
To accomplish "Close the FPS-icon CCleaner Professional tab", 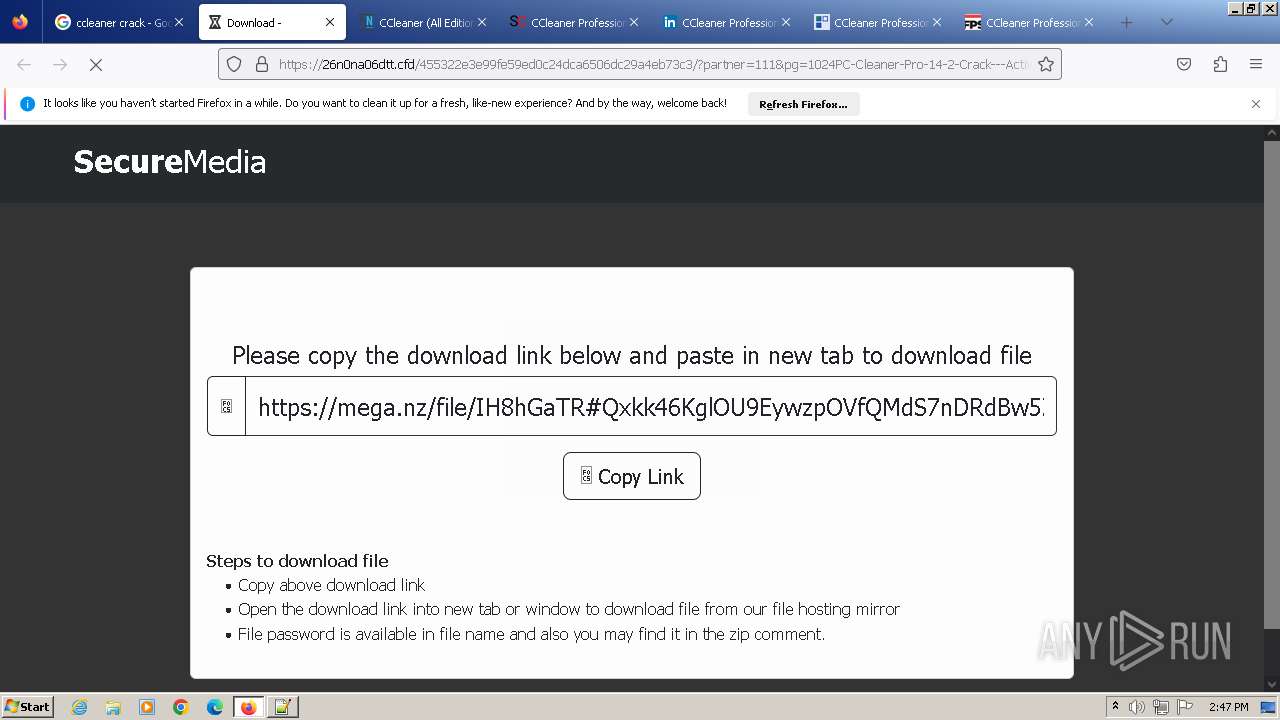I will tap(1089, 22).
